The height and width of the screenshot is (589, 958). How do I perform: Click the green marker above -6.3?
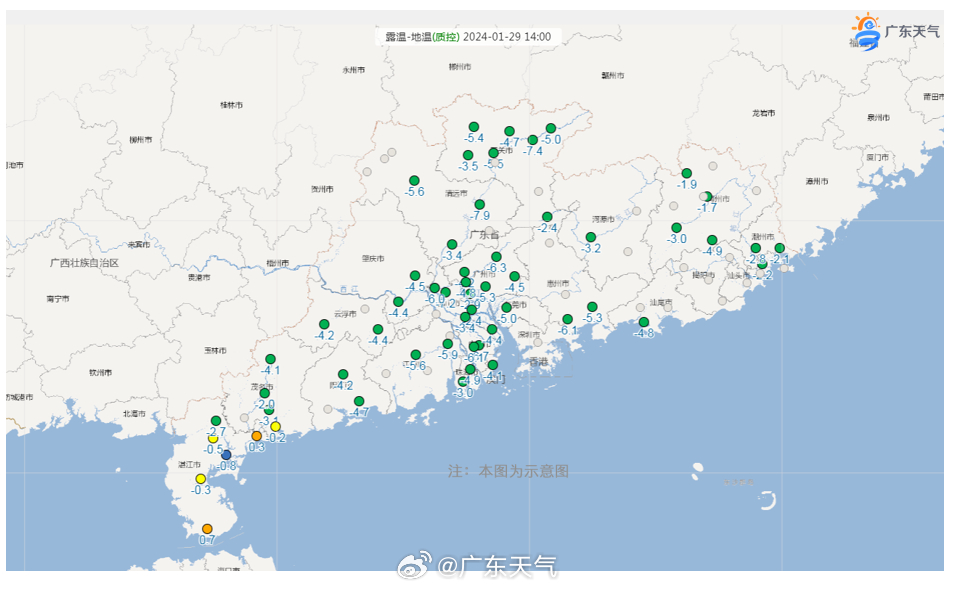tap(496, 257)
